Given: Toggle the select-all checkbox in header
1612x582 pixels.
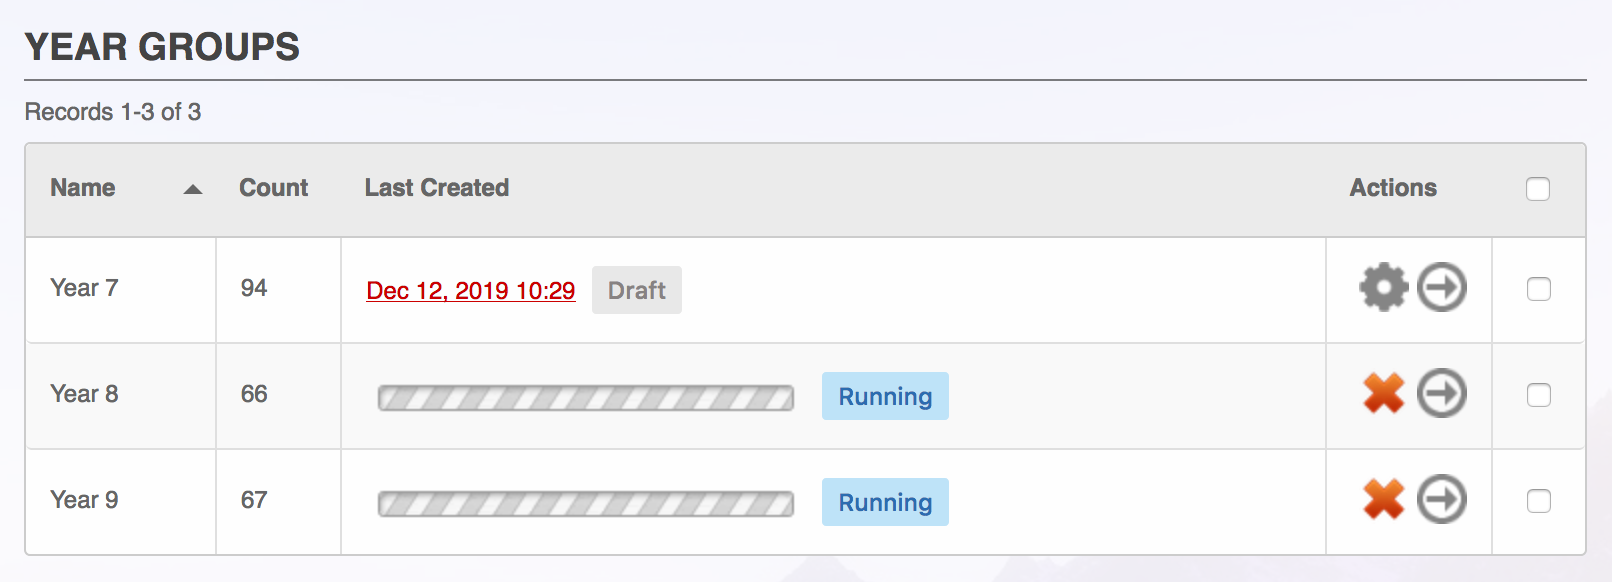Looking at the screenshot, I should coord(1538,189).
